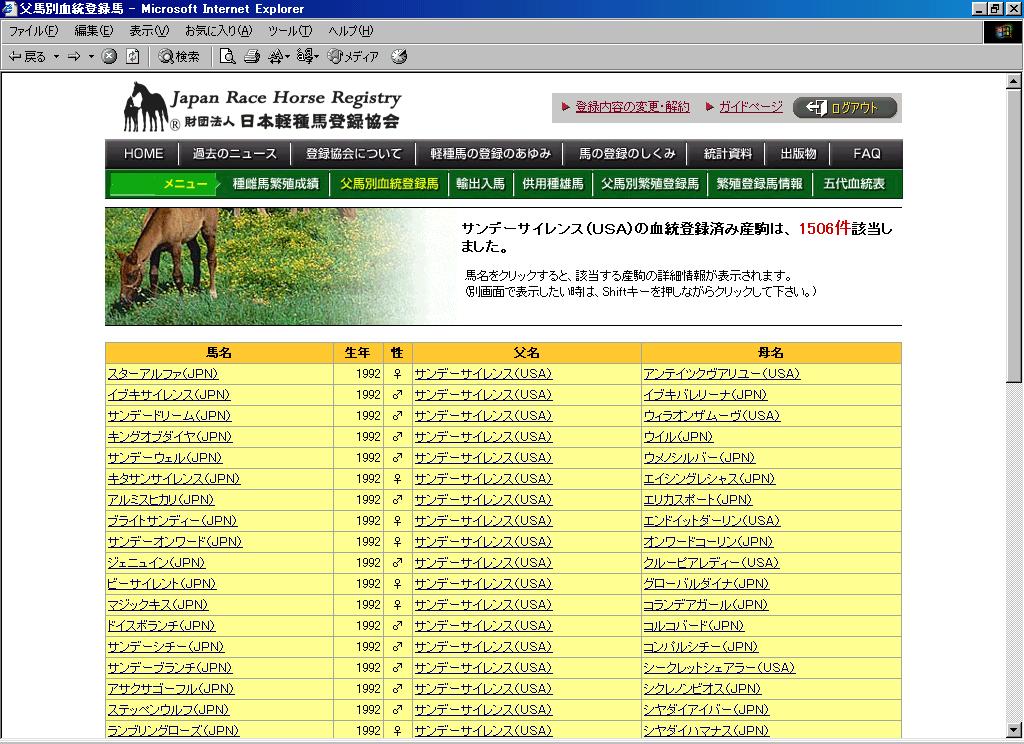Open the ツール (Tools) menu
1024x744 pixels.
coord(290,31)
